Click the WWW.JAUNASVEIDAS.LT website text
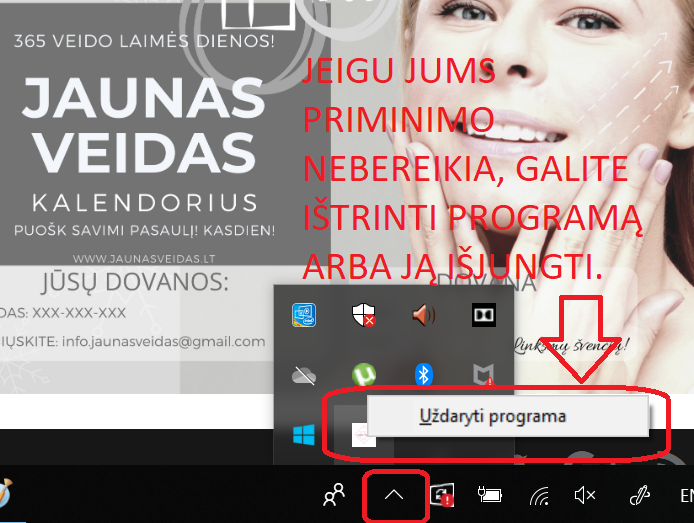The image size is (694, 523). pos(144,259)
